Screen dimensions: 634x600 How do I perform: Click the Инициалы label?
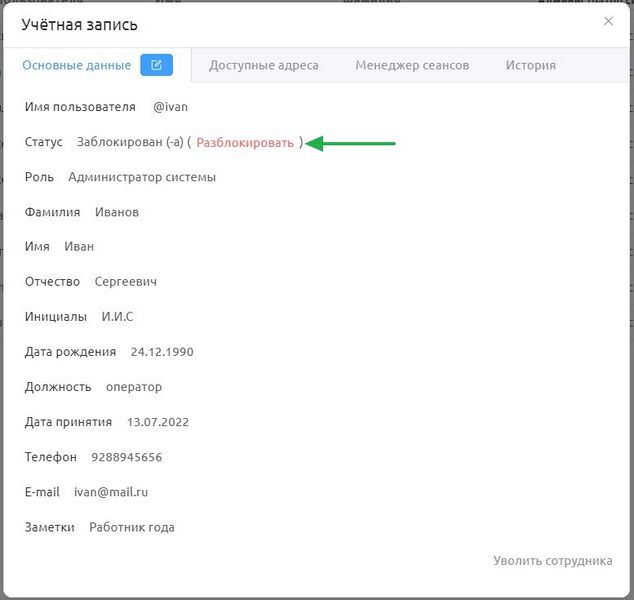point(56,317)
